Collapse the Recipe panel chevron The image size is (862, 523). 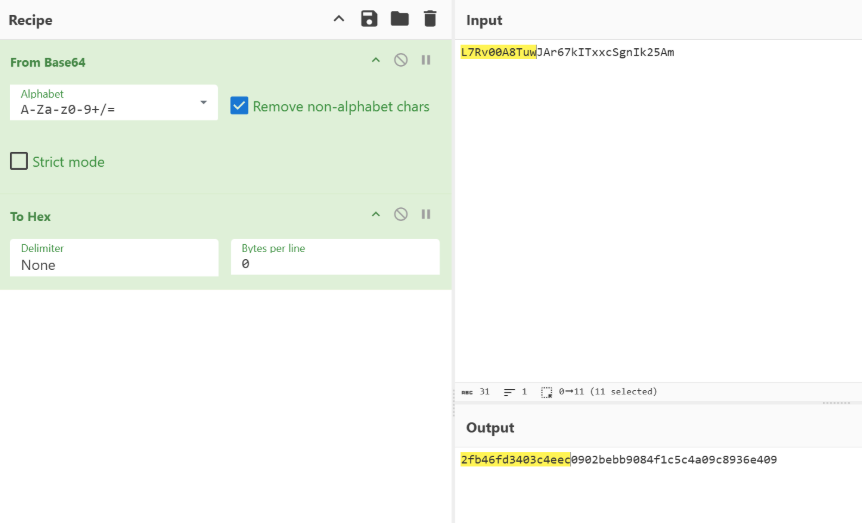click(339, 19)
